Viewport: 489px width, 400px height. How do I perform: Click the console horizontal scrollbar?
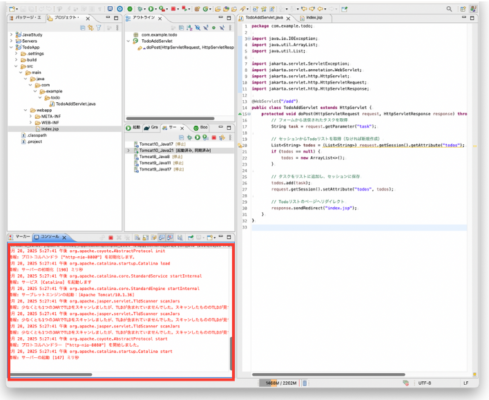tap(51, 375)
